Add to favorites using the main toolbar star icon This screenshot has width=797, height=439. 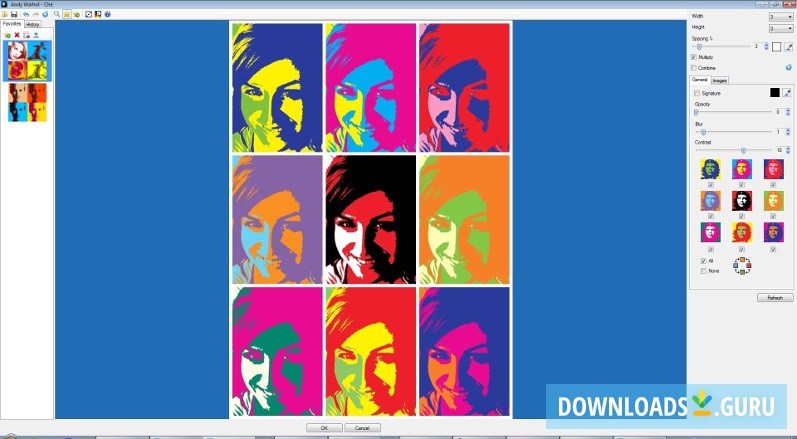coord(77,14)
